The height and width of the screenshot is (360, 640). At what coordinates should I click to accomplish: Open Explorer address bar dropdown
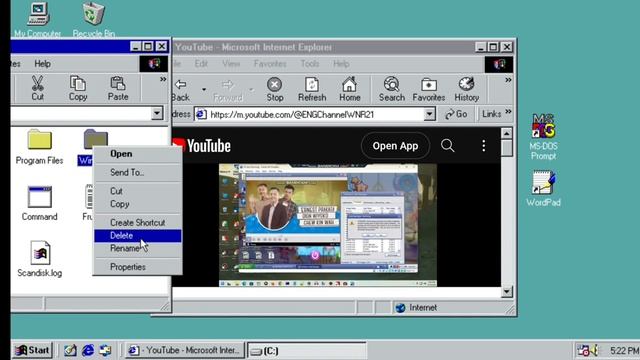pos(157,113)
